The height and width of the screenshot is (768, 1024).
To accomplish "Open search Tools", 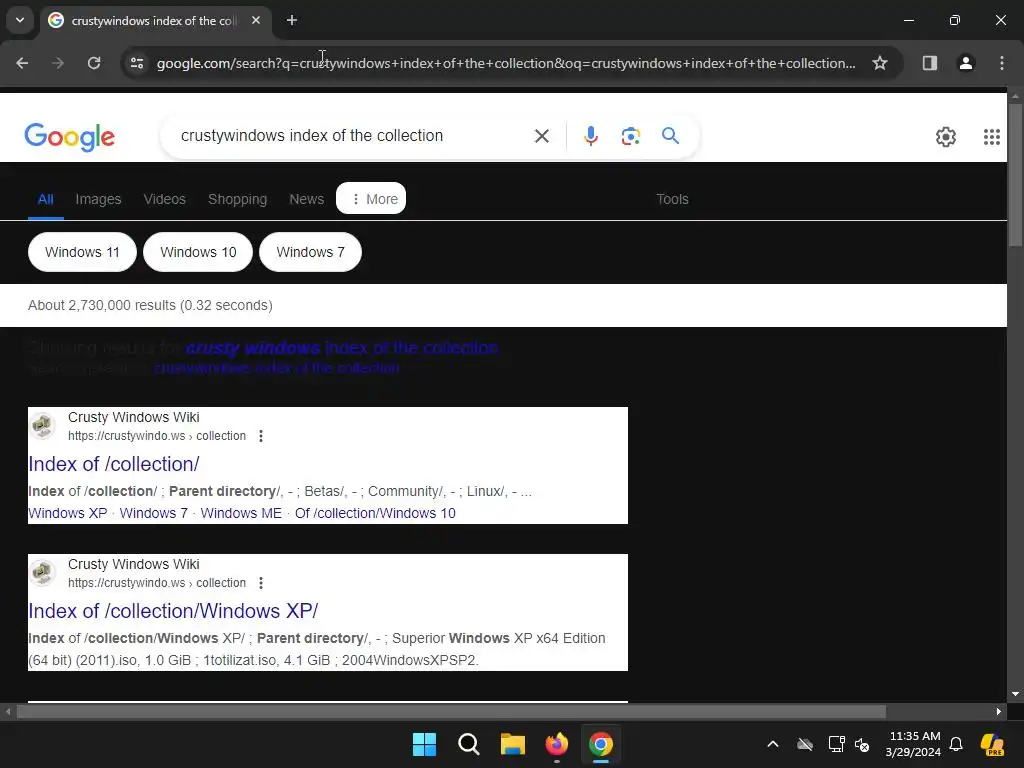I will coord(672,199).
